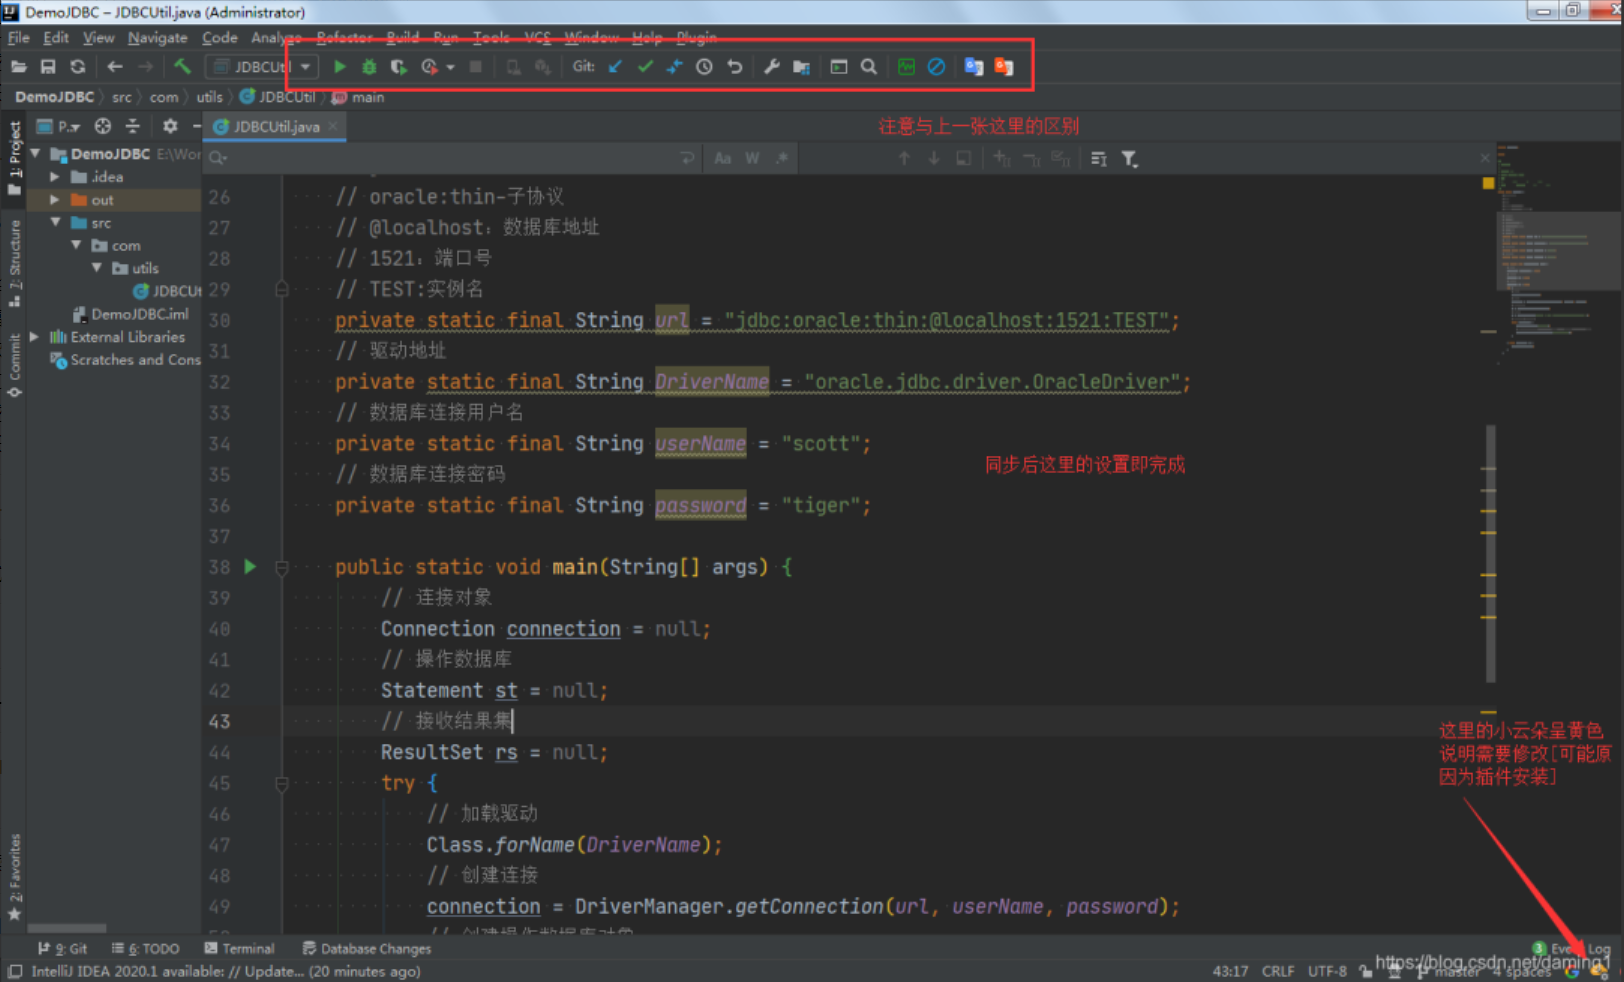Open the Project view mode dropdown
This screenshot has height=982, width=1624.
click(x=60, y=127)
